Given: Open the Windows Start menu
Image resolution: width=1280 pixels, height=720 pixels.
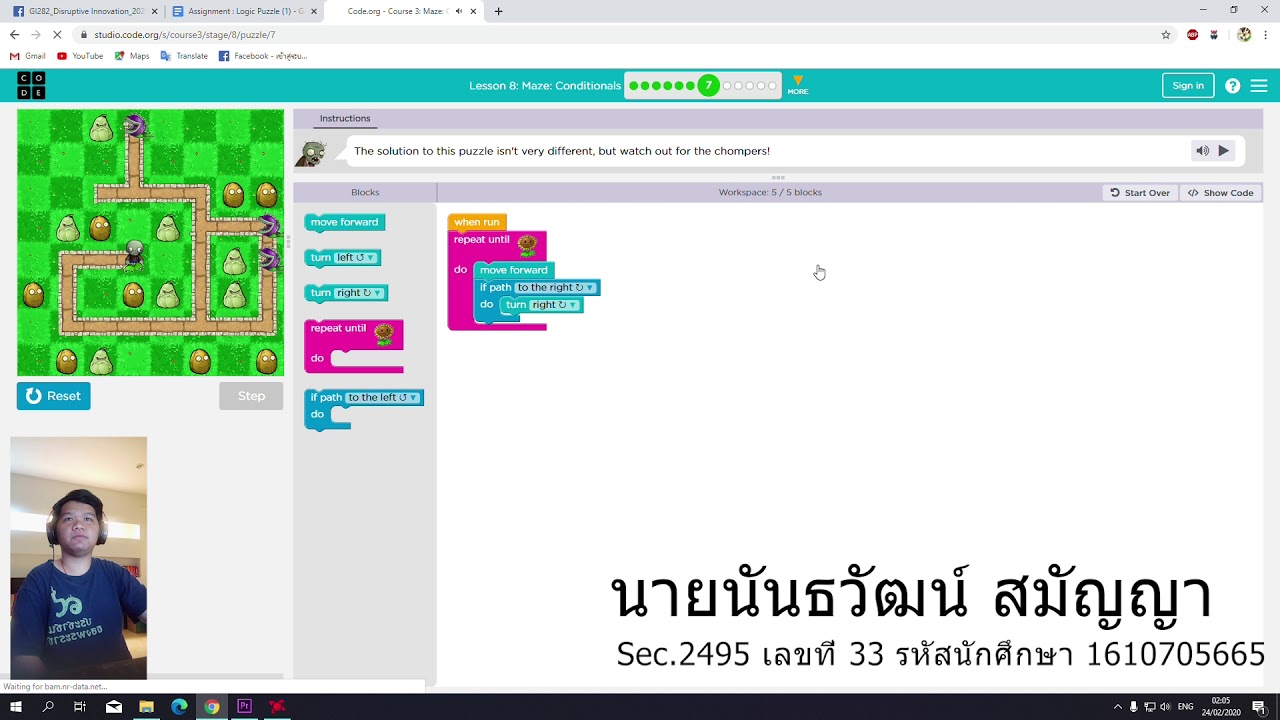Looking at the screenshot, I should [16, 707].
